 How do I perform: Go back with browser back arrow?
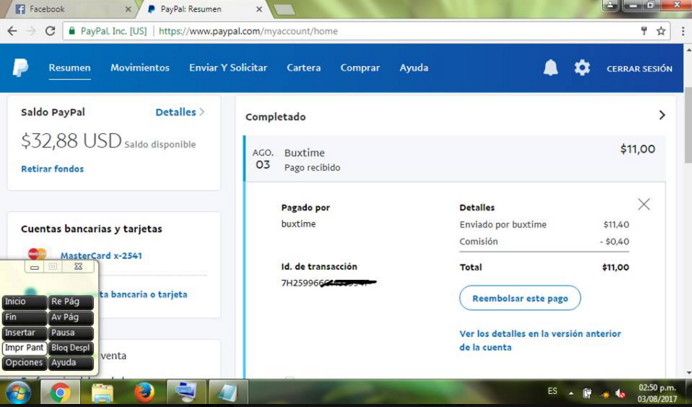point(12,31)
